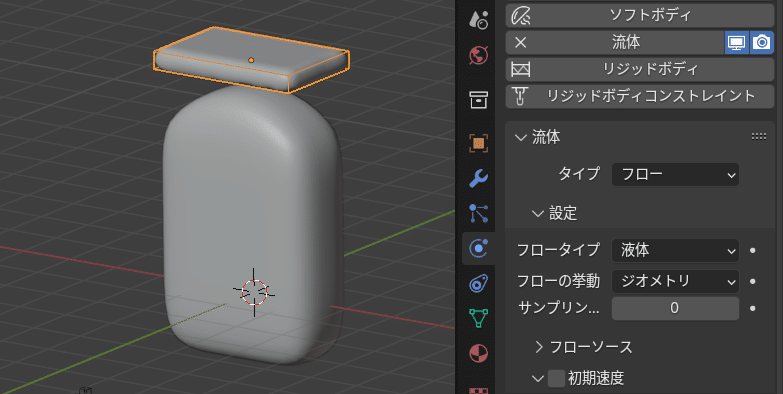Open the タイプ dropdown showing フロー
Image resolution: width=783 pixels, height=394 pixels.
pyautogui.click(x=675, y=175)
